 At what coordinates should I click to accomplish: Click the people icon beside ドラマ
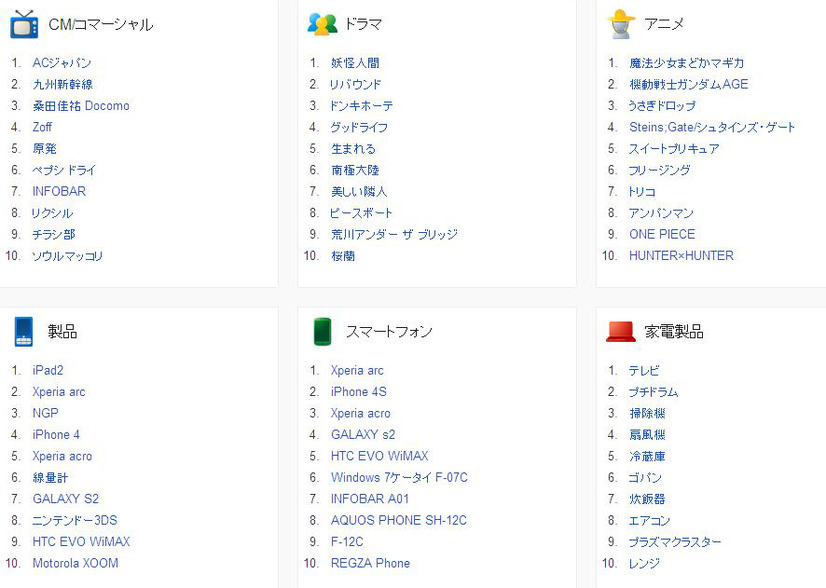[x=322, y=24]
